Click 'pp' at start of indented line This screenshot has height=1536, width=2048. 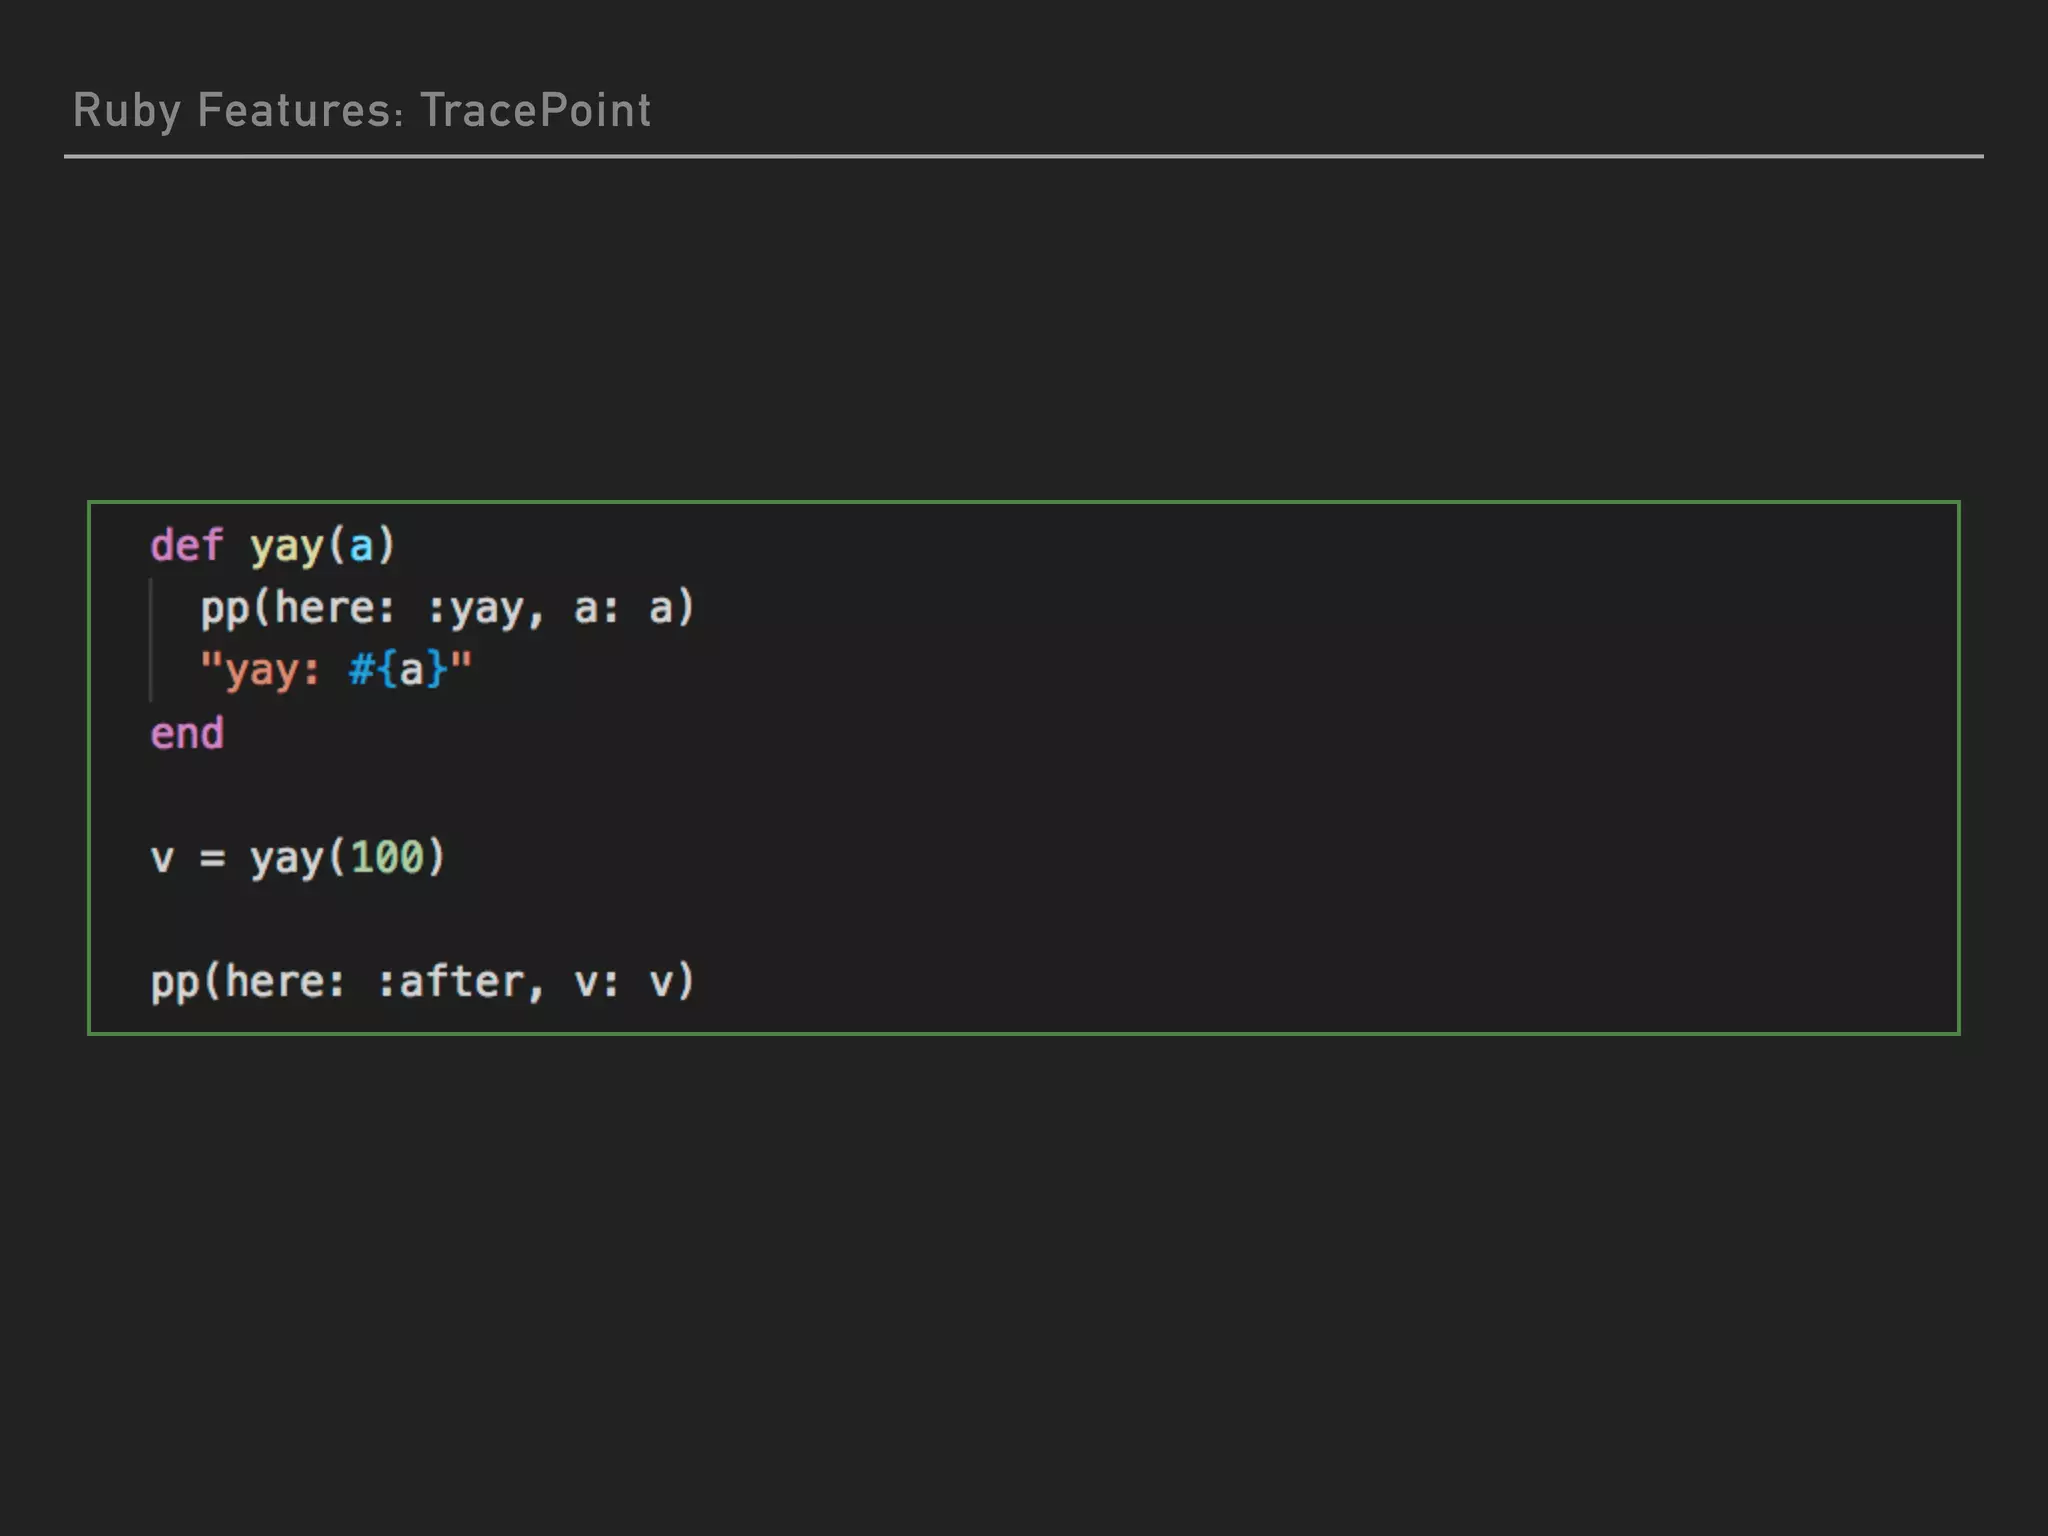point(224,609)
